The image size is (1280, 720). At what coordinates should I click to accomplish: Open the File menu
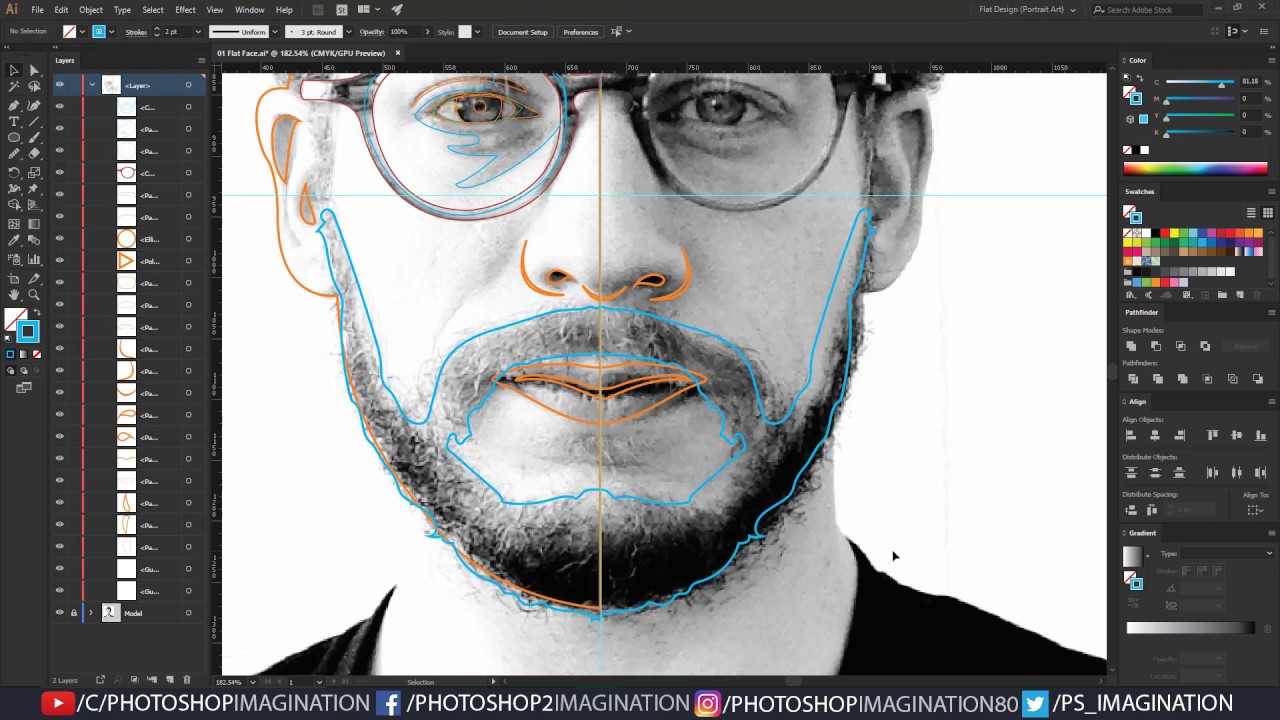click(x=37, y=10)
